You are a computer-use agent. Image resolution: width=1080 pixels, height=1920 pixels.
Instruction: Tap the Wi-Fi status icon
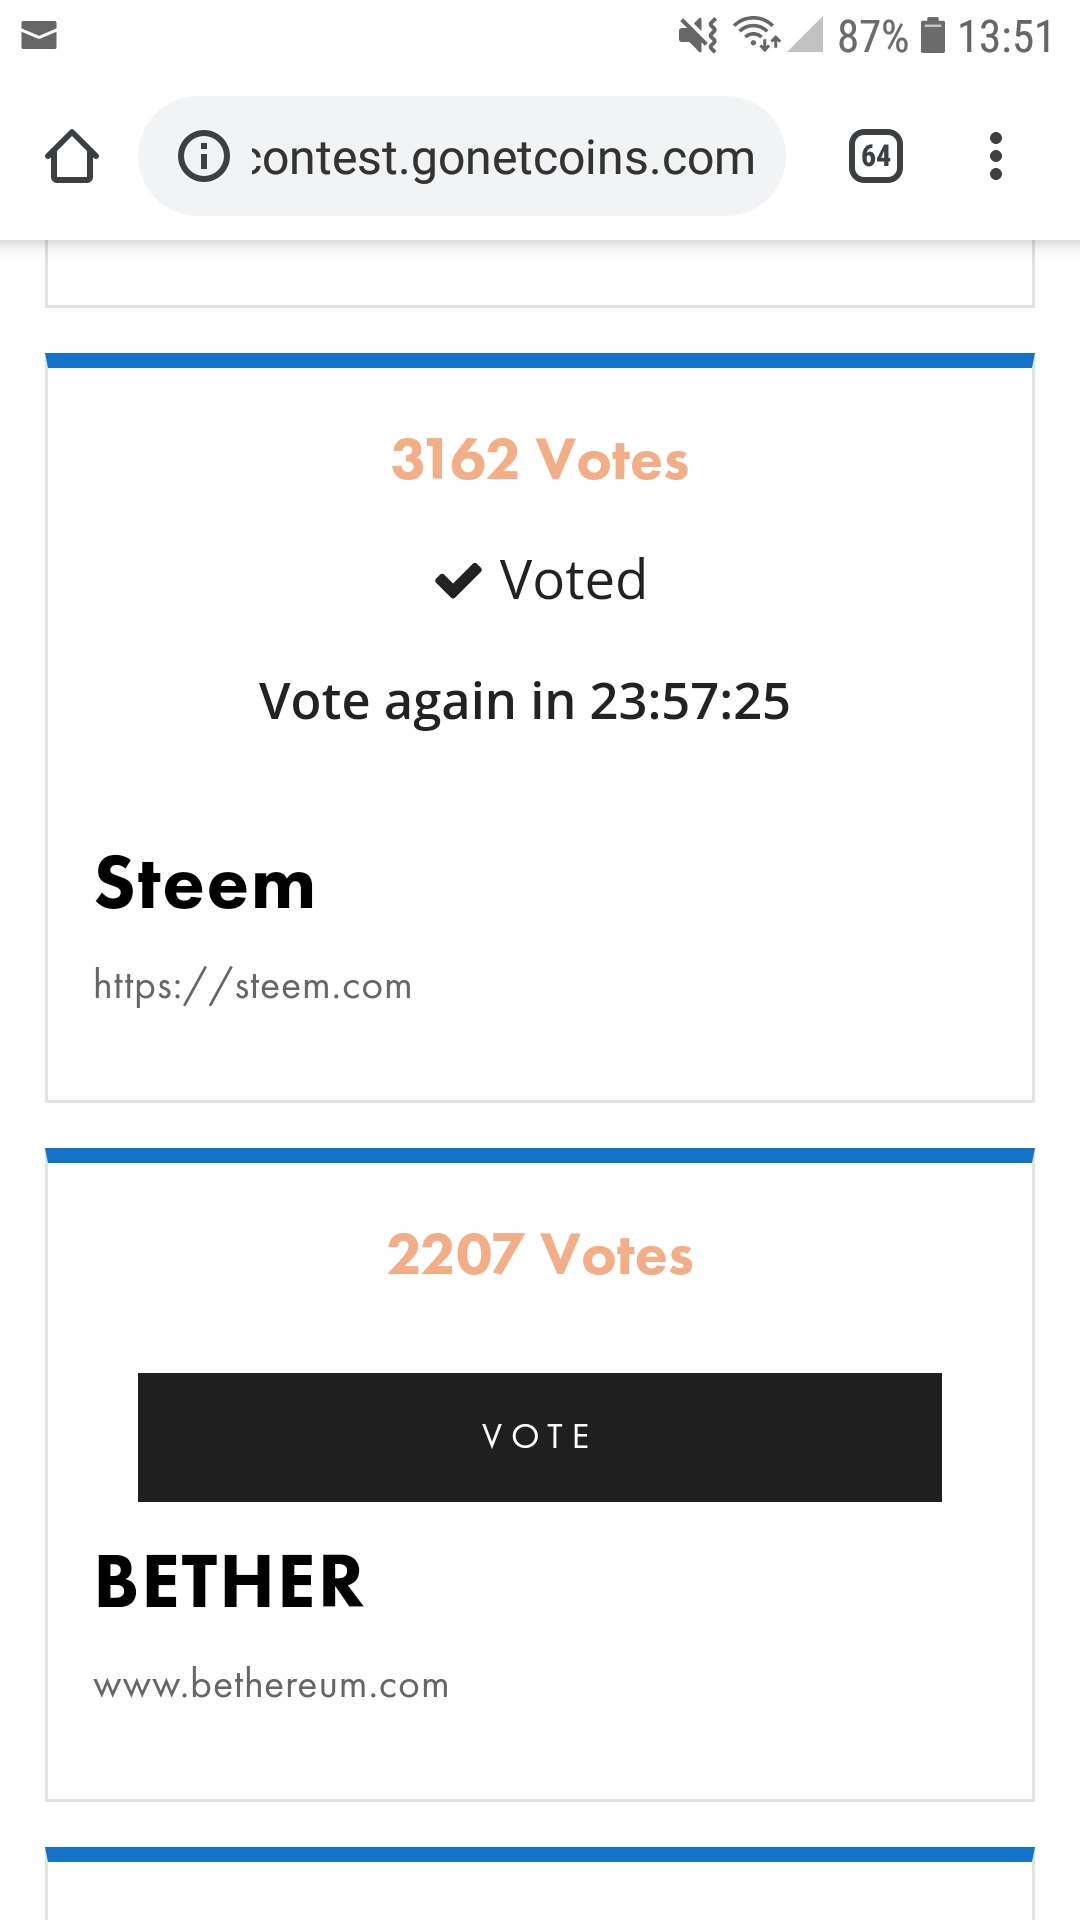tap(757, 35)
